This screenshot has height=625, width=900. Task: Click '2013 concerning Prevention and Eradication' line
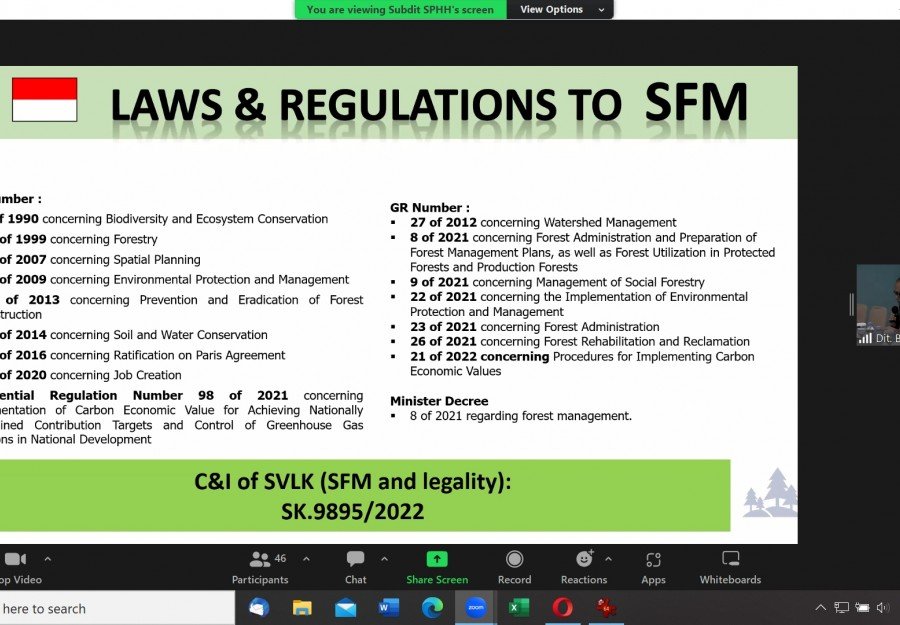(181, 307)
